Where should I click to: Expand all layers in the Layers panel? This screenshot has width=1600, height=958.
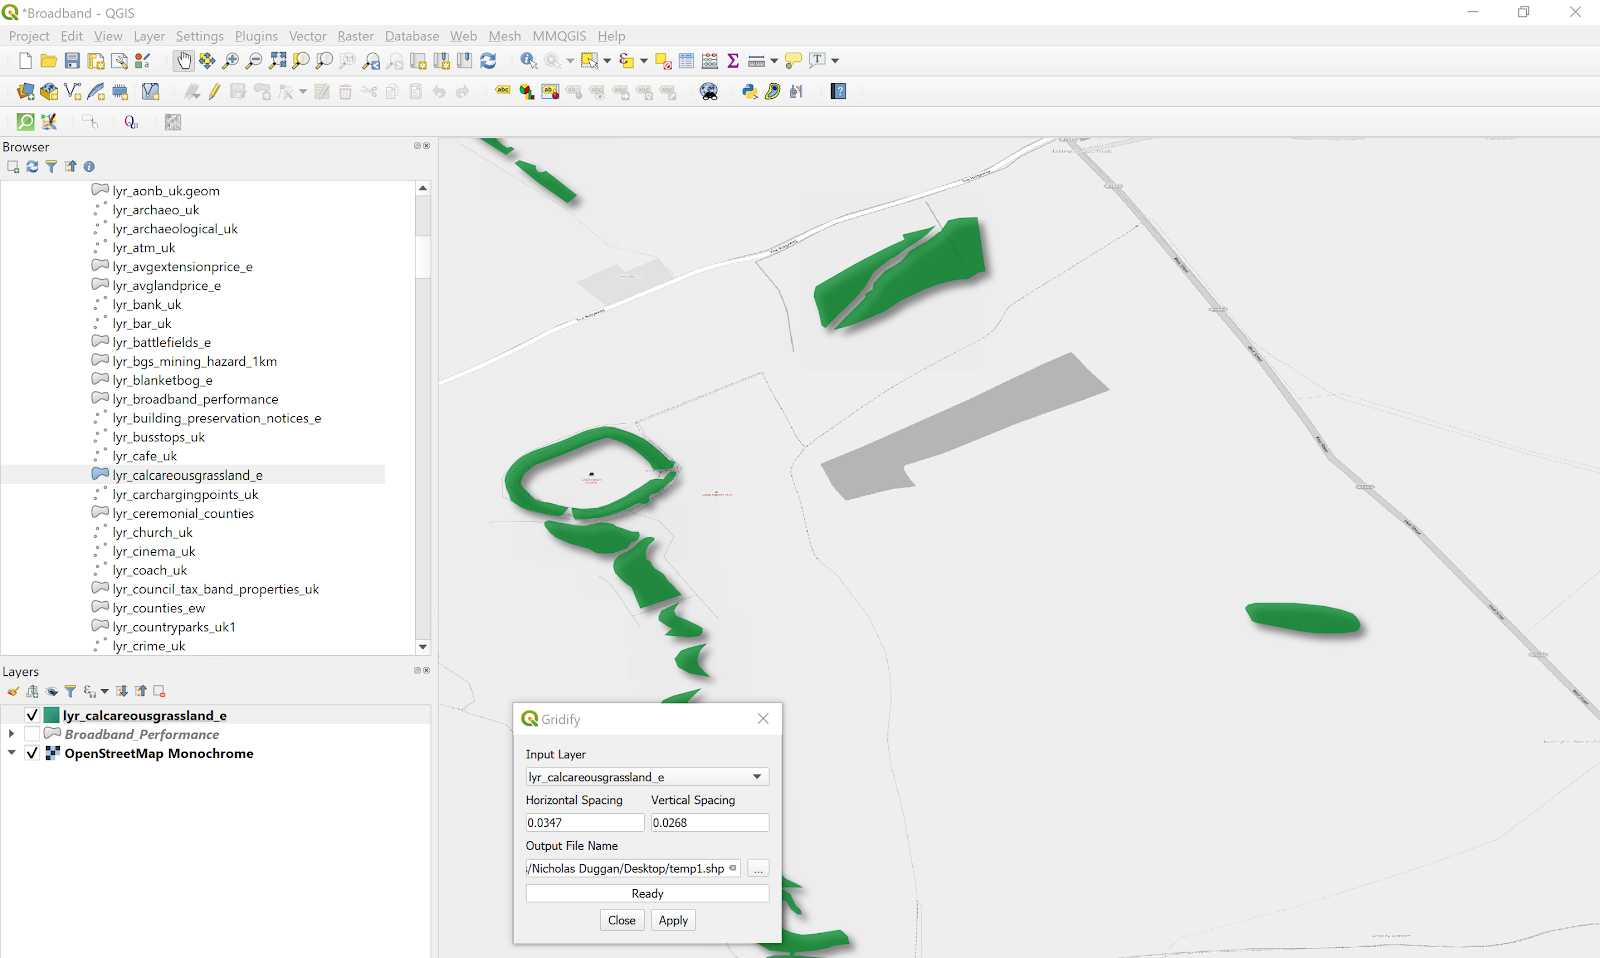click(x=122, y=691)
